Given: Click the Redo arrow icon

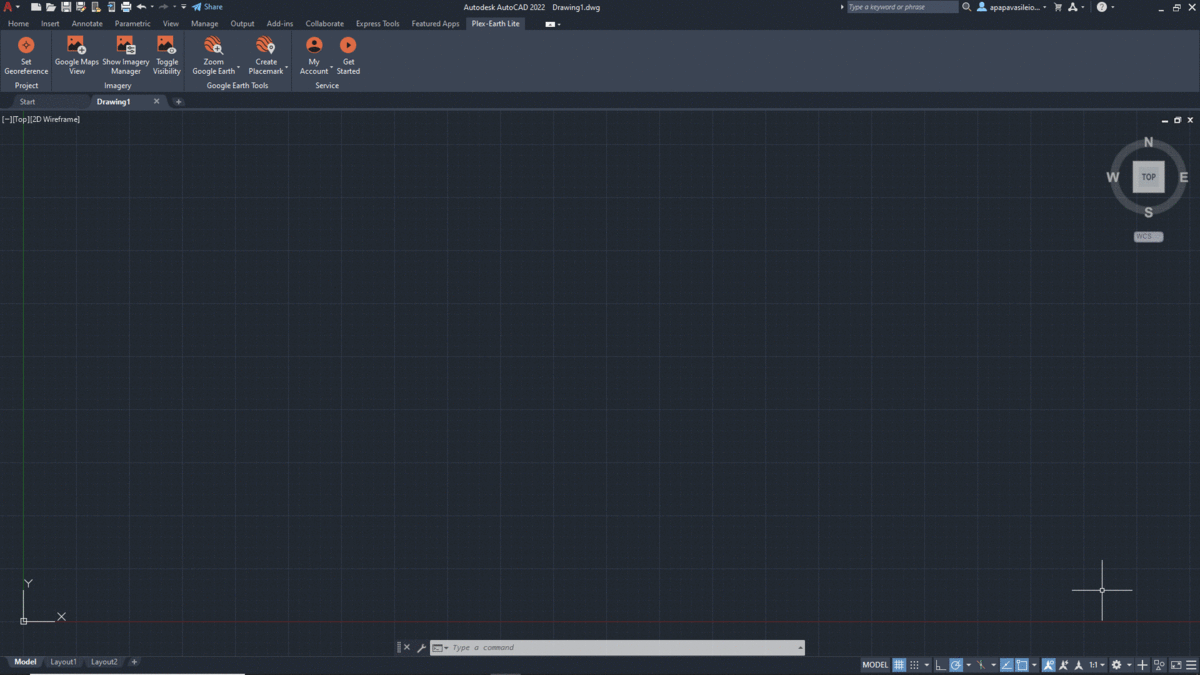Looking at the screenshot, I should pyautogui.click(x=164, y=7).
